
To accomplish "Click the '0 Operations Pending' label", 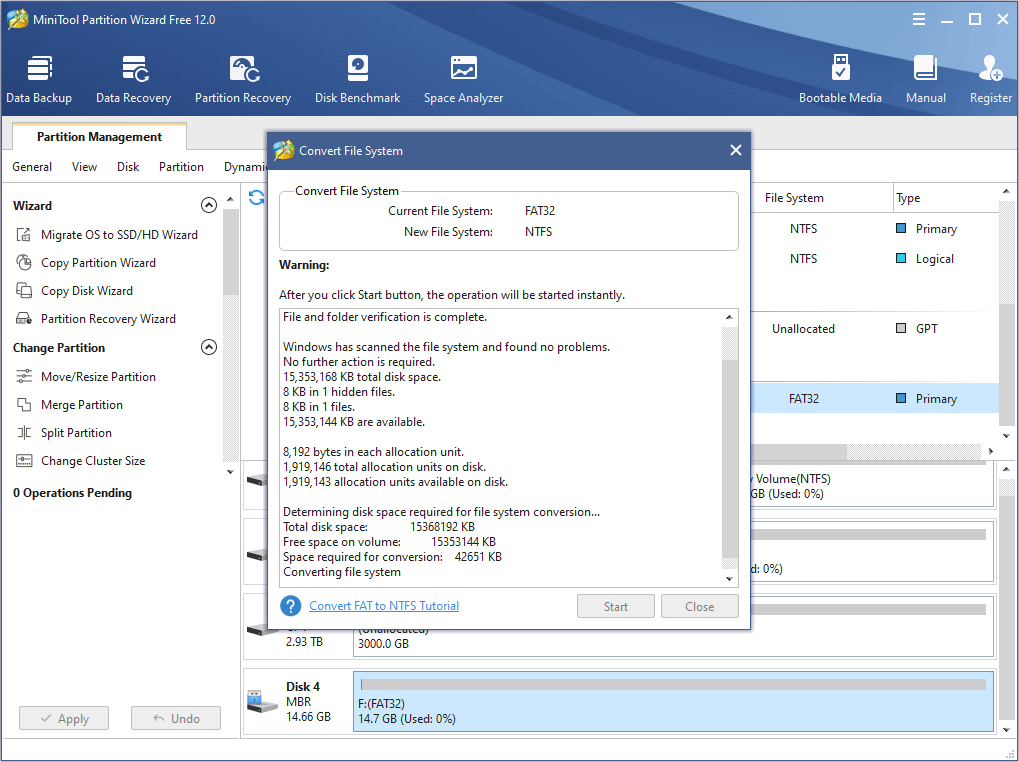I will click(72, 493).
